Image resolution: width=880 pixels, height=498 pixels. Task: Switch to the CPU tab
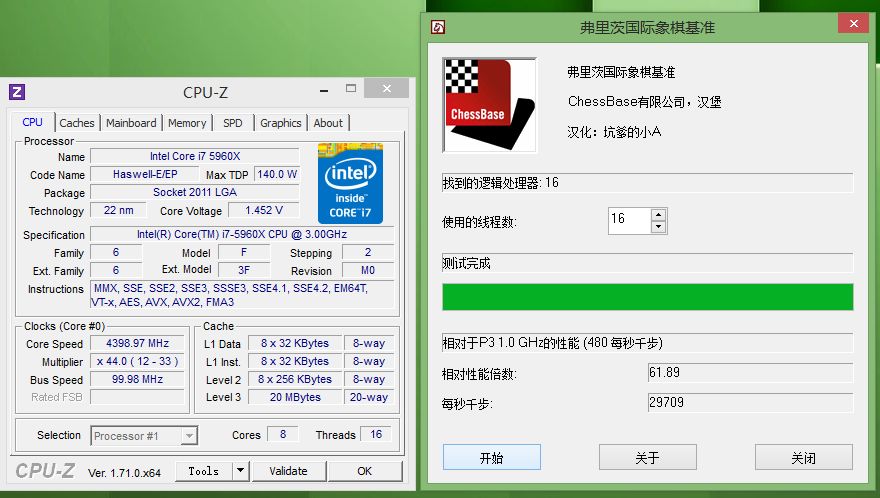[33, 122]
